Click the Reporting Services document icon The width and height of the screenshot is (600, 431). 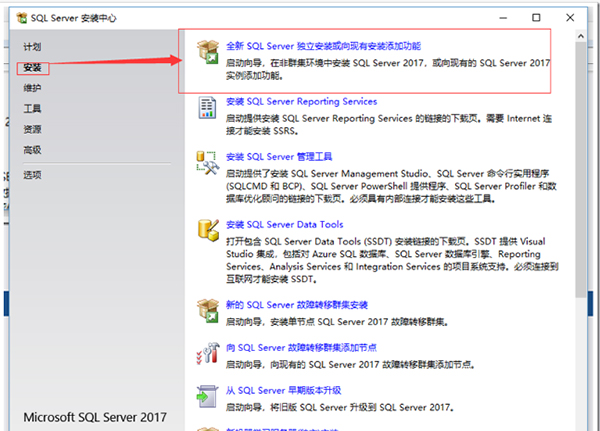pos(207,108)
